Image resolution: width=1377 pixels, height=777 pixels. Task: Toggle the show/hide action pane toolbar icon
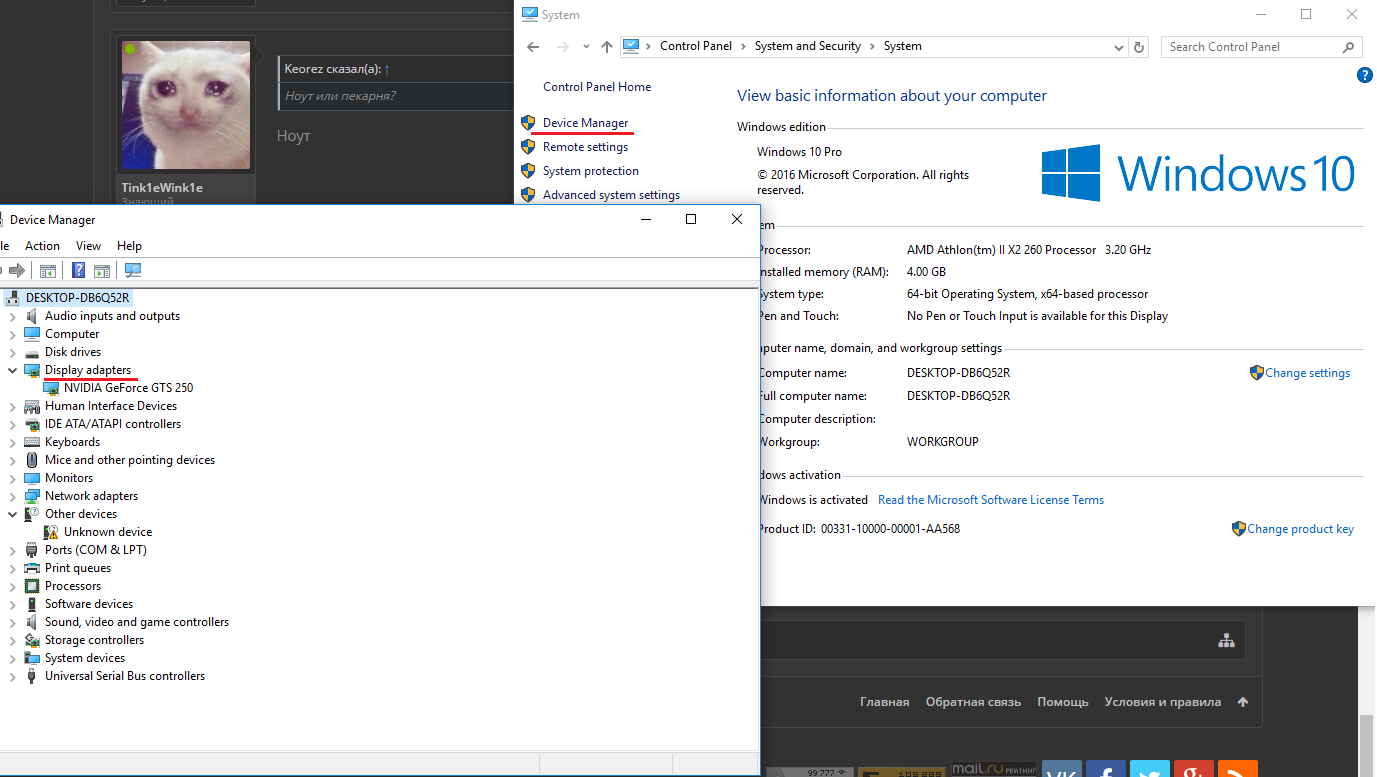(102, 270)
